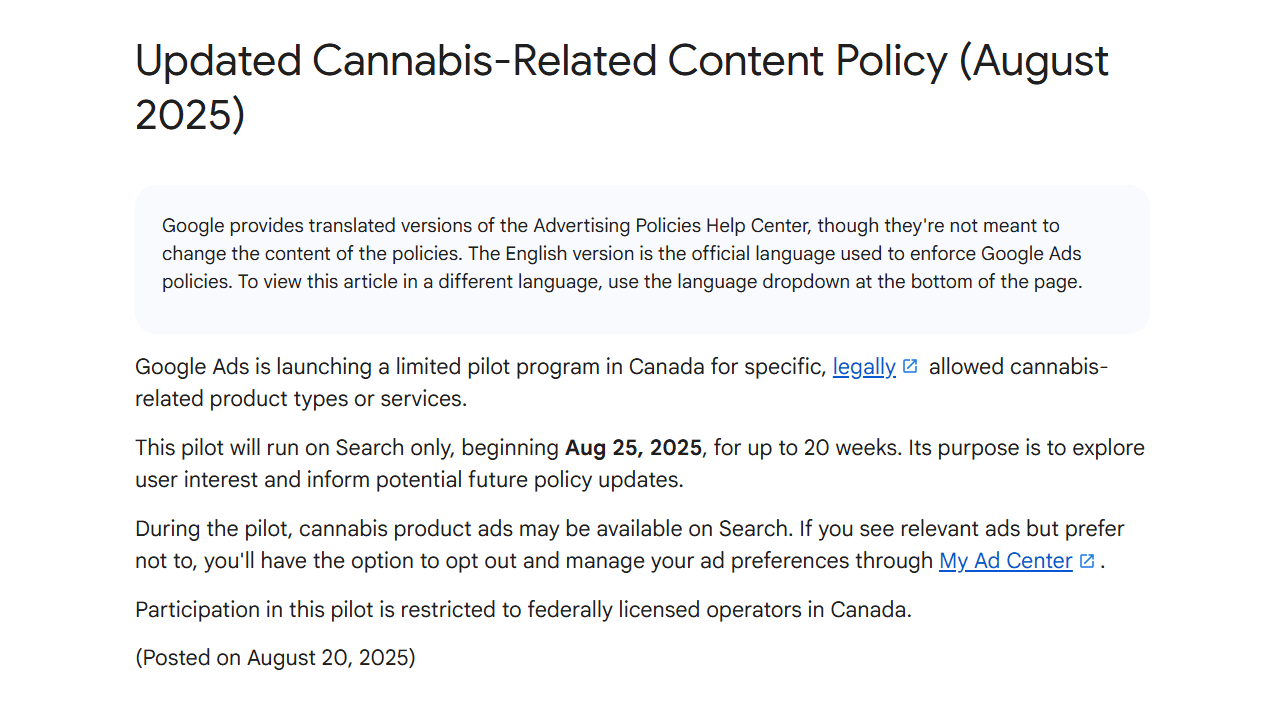The height and width of the screenshot is (720, 1280).
Task: Click the external-link icon after "My Ad Center"
Action: [1087, 561]
